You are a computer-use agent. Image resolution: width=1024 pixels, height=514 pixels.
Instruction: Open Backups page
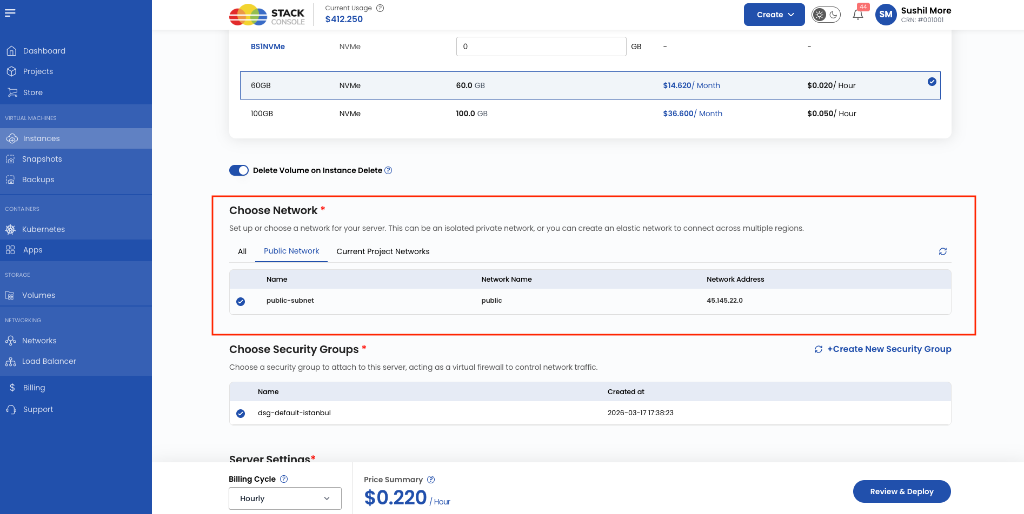pyautogui.click(x=38, y=179)
